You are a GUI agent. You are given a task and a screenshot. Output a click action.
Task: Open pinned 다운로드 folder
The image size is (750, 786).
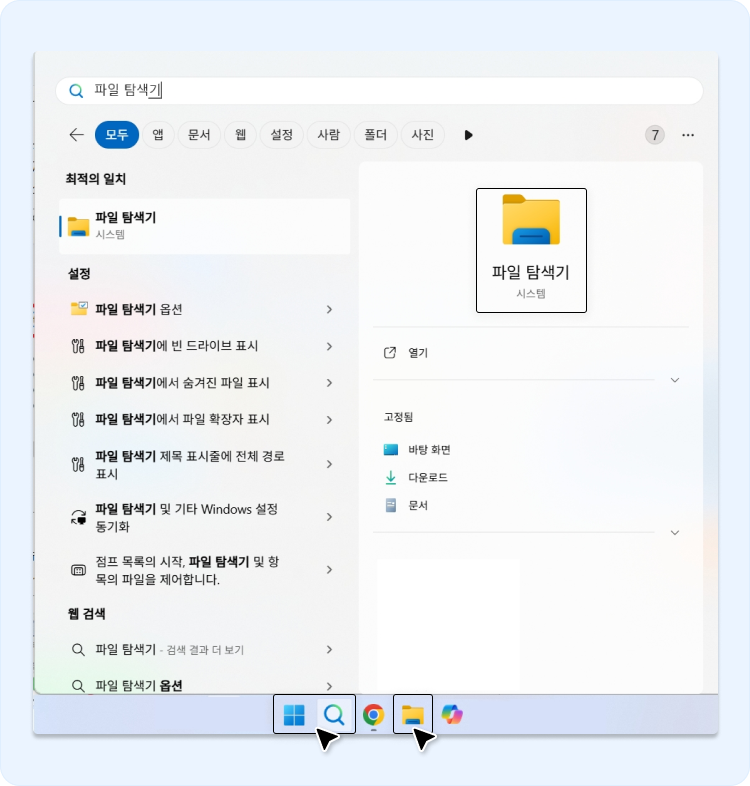(427, 478)
